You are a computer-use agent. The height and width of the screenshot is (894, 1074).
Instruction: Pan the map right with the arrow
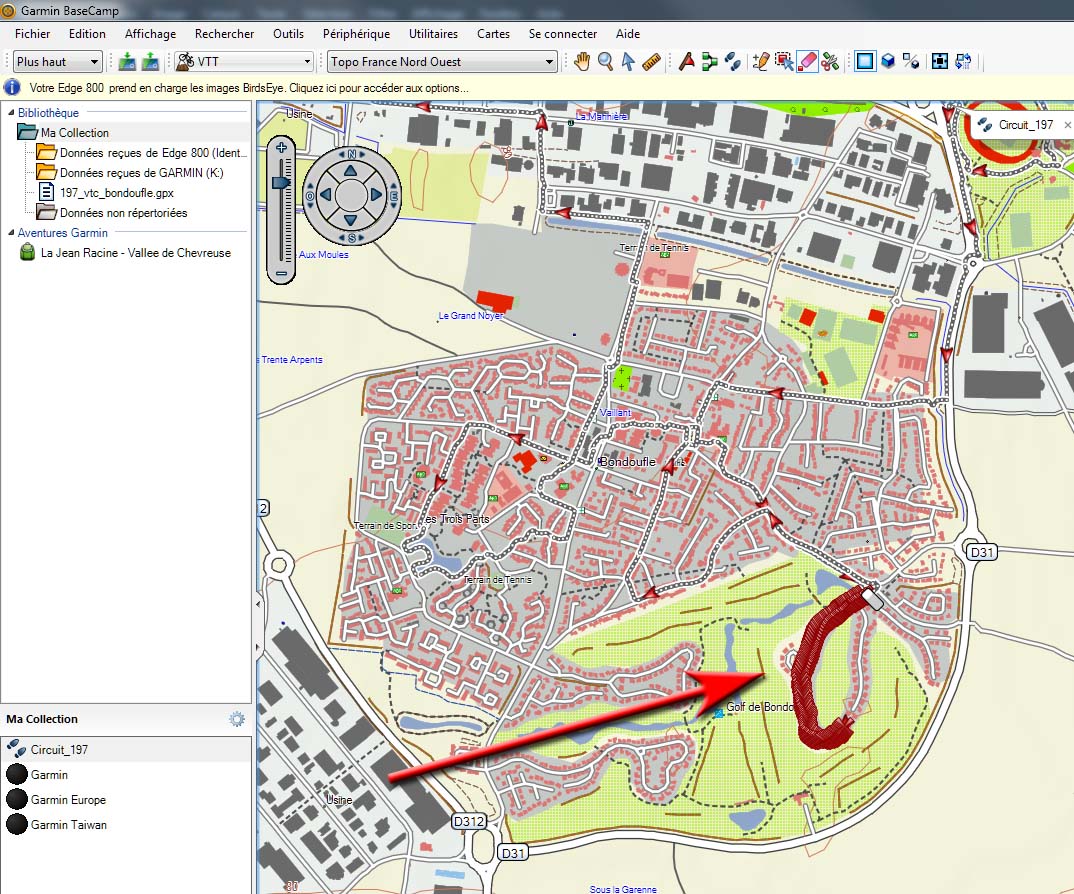point(377,195)
